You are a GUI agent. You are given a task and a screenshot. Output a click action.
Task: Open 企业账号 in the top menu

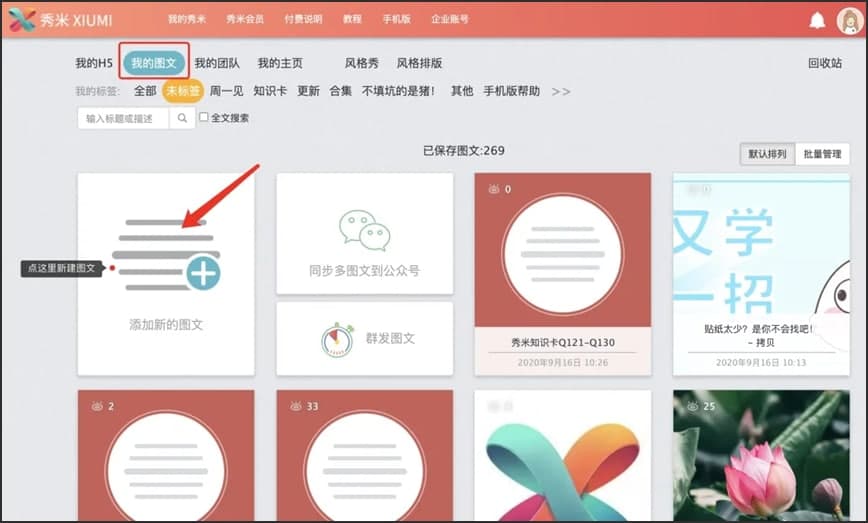pyautogui.click(x=450, y=19)
